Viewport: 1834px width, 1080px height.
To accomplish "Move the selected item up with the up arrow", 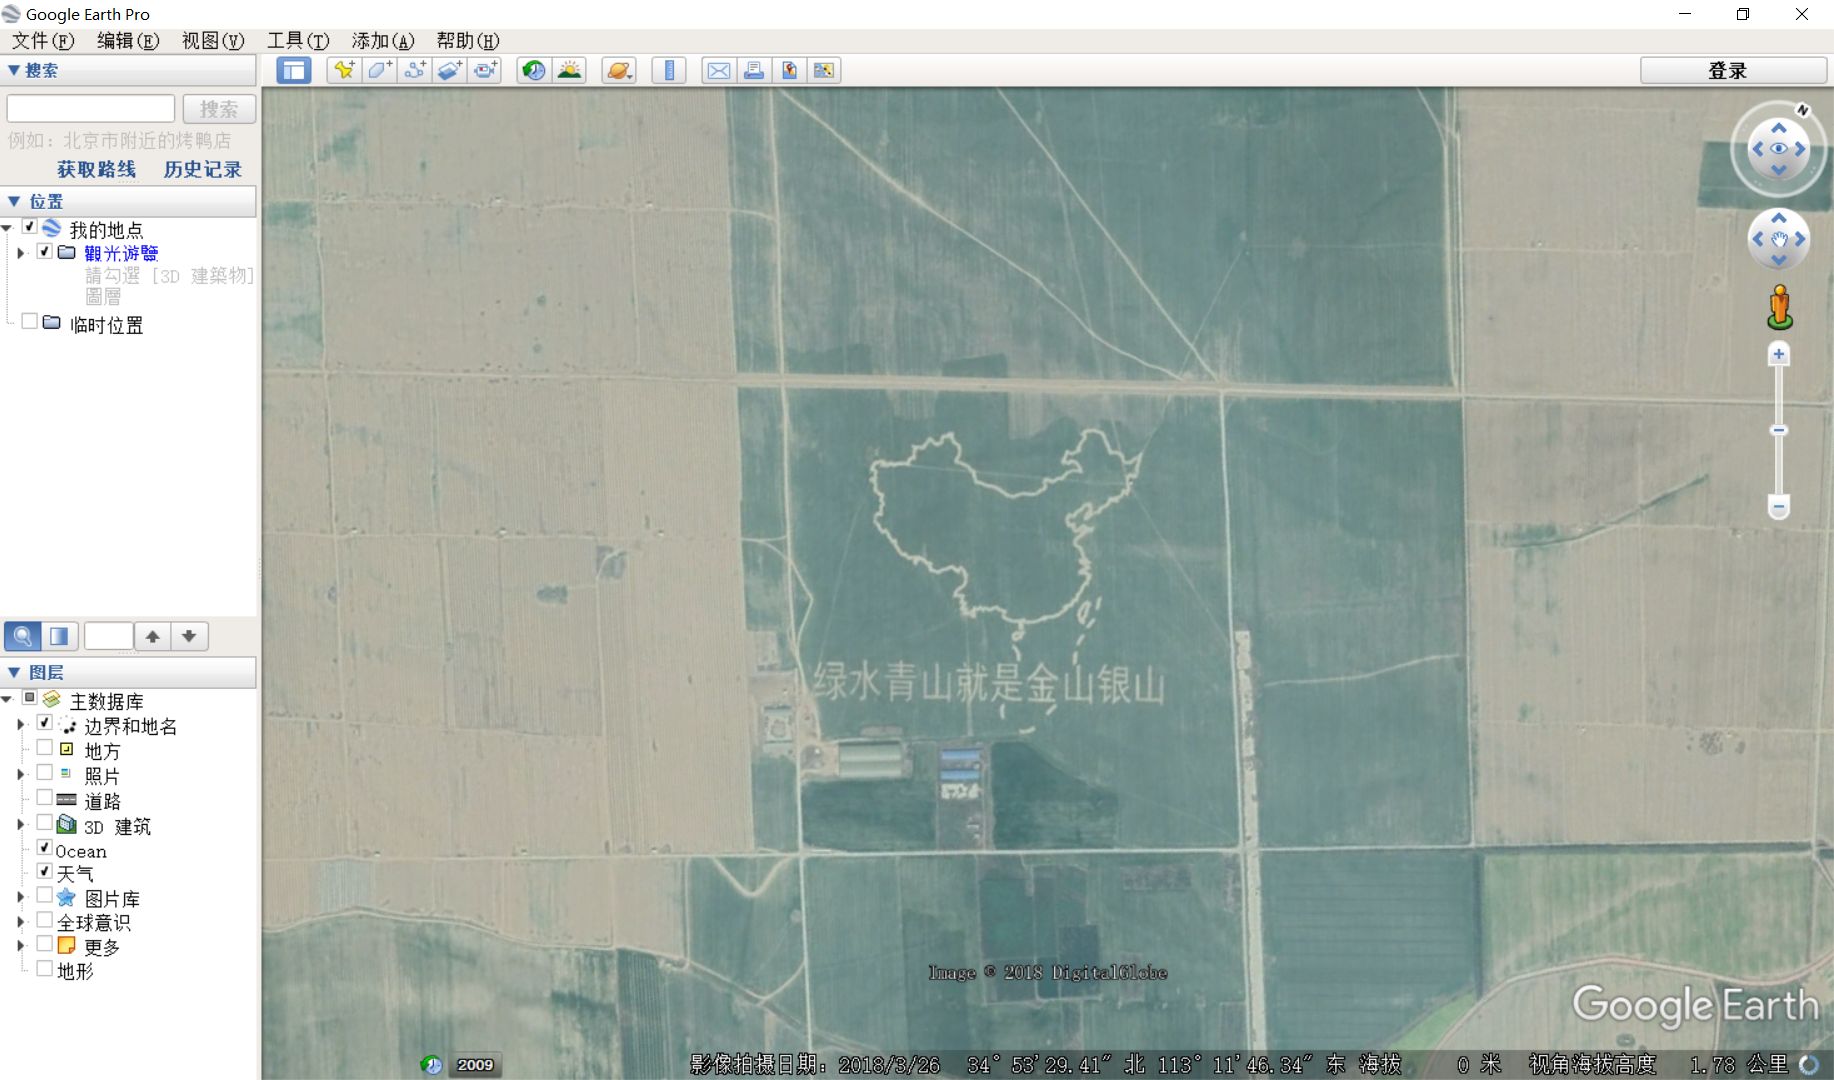I will [x=152, y=636].
